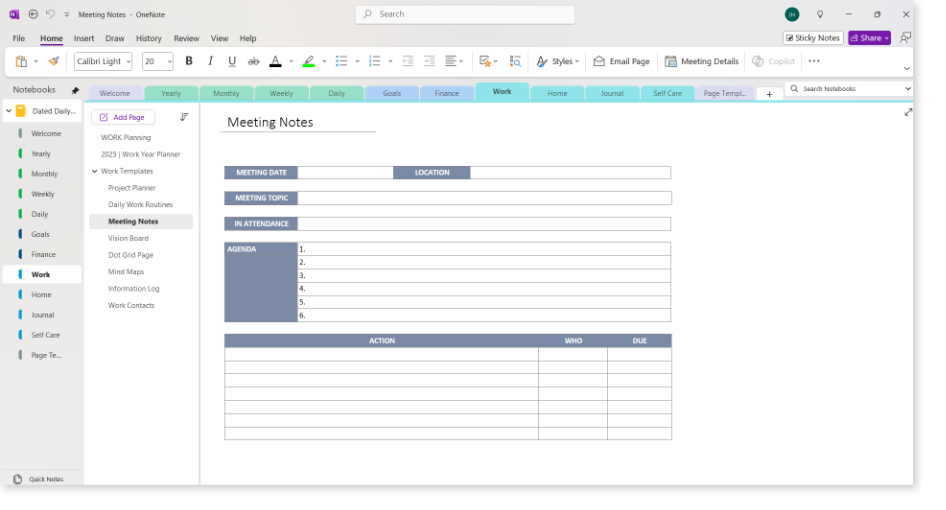This screenshot has width=946, height=510.
Task: Click Email Page button
Action: click(621, 61)
